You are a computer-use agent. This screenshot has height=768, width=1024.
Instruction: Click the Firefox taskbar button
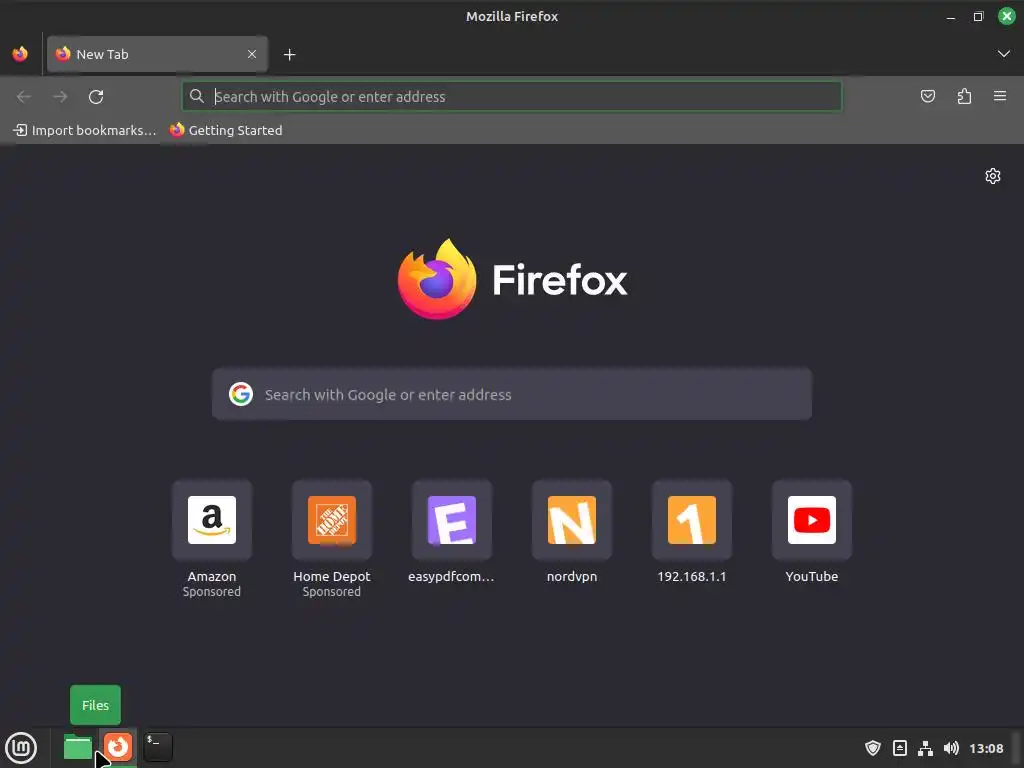tap(118, 747)
